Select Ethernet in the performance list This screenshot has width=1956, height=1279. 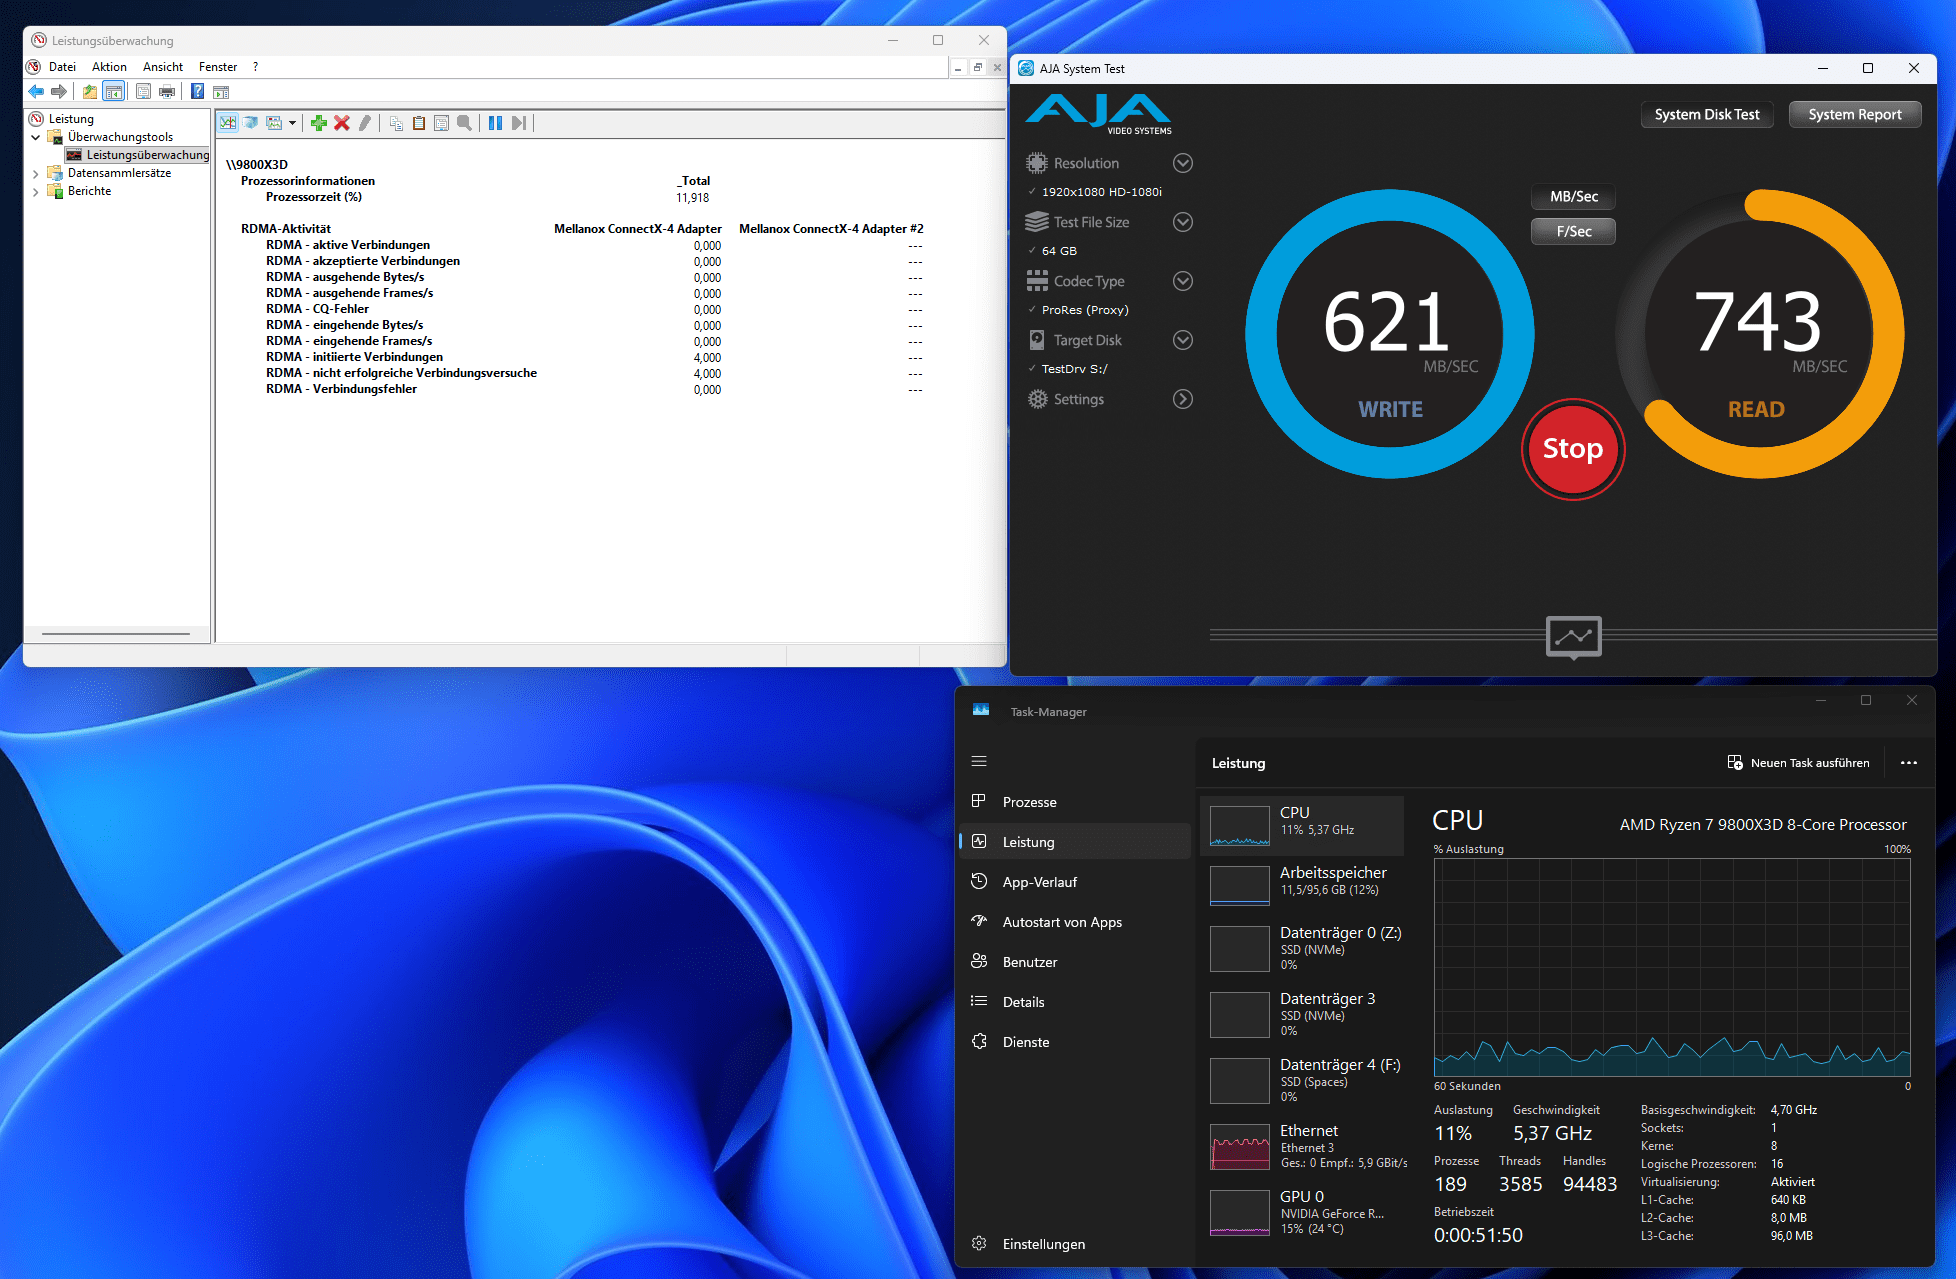[x=1302, y=1146]
